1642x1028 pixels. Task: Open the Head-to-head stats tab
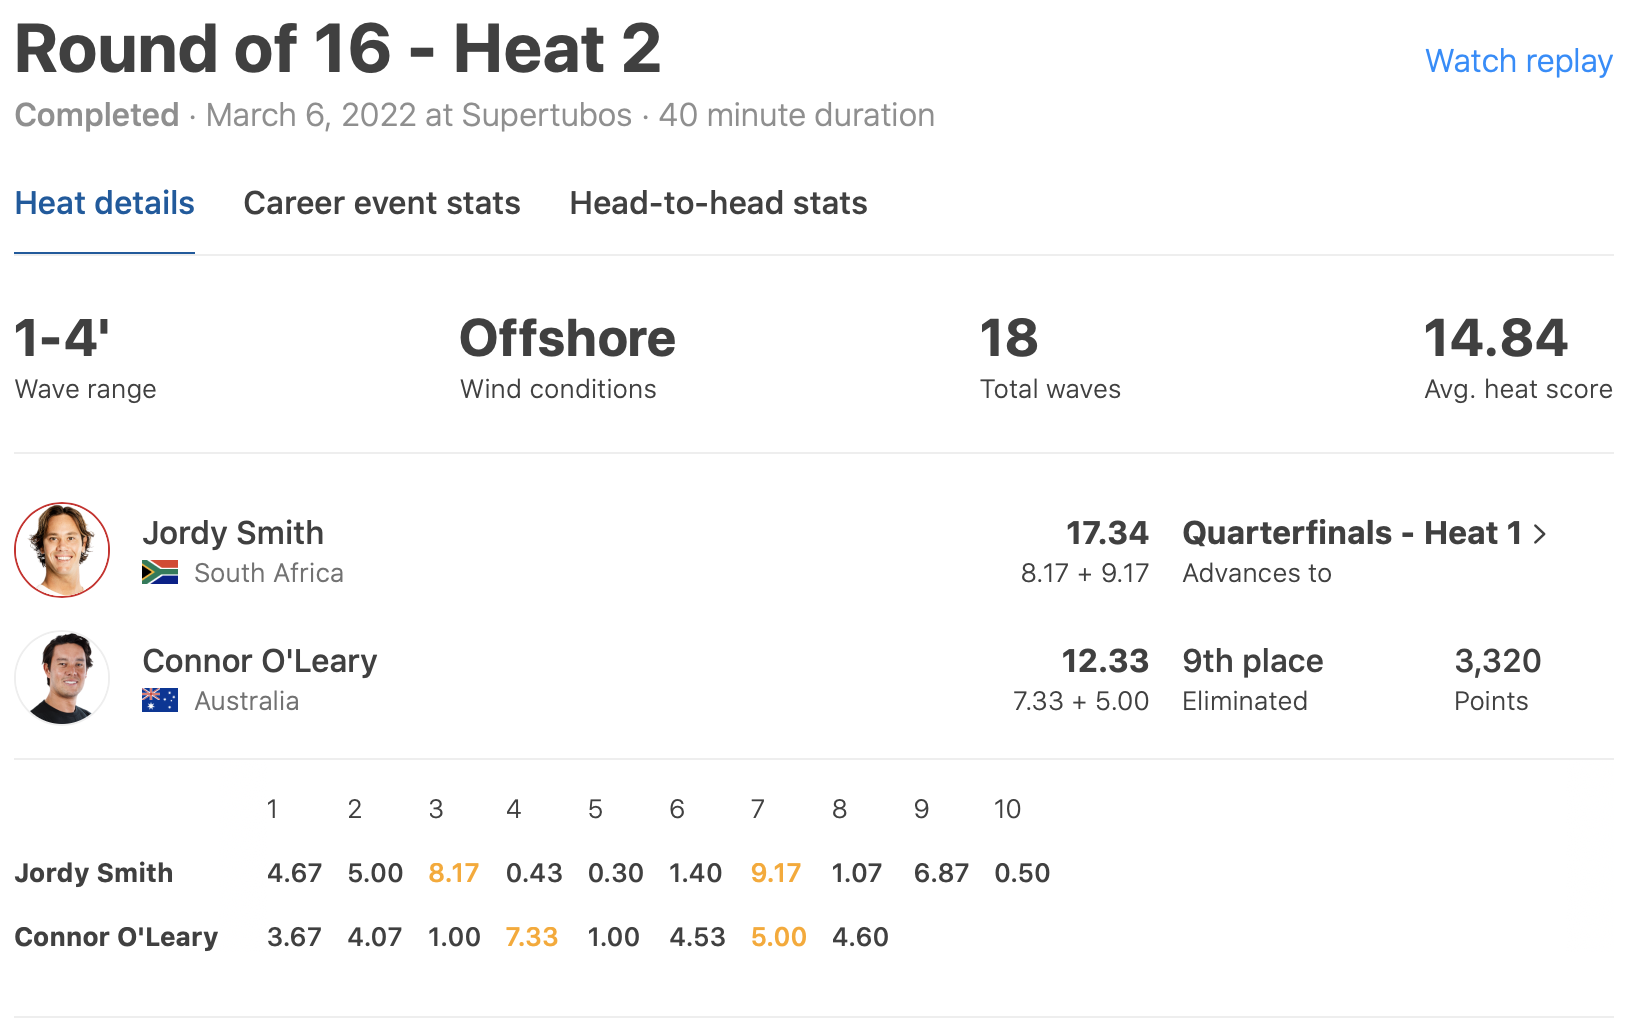pyautogui.click(x=718, y=203)
